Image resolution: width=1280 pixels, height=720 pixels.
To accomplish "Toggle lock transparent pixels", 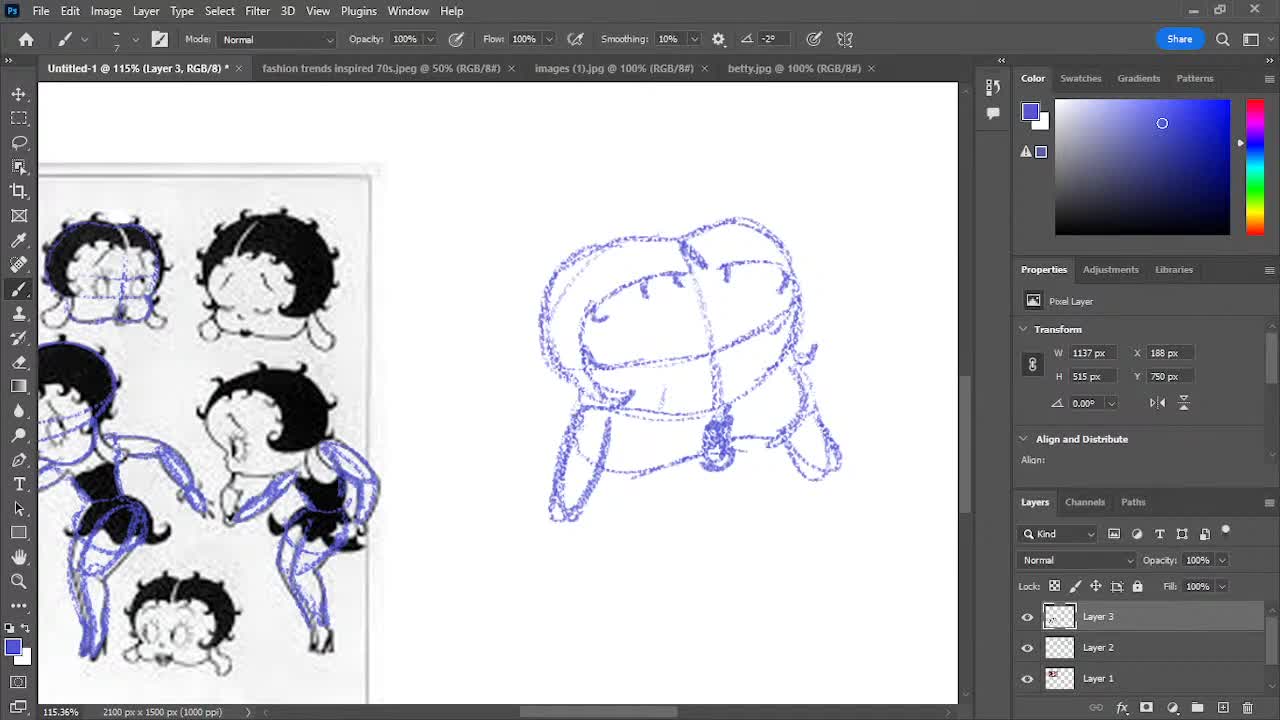I will (1054, 586).
